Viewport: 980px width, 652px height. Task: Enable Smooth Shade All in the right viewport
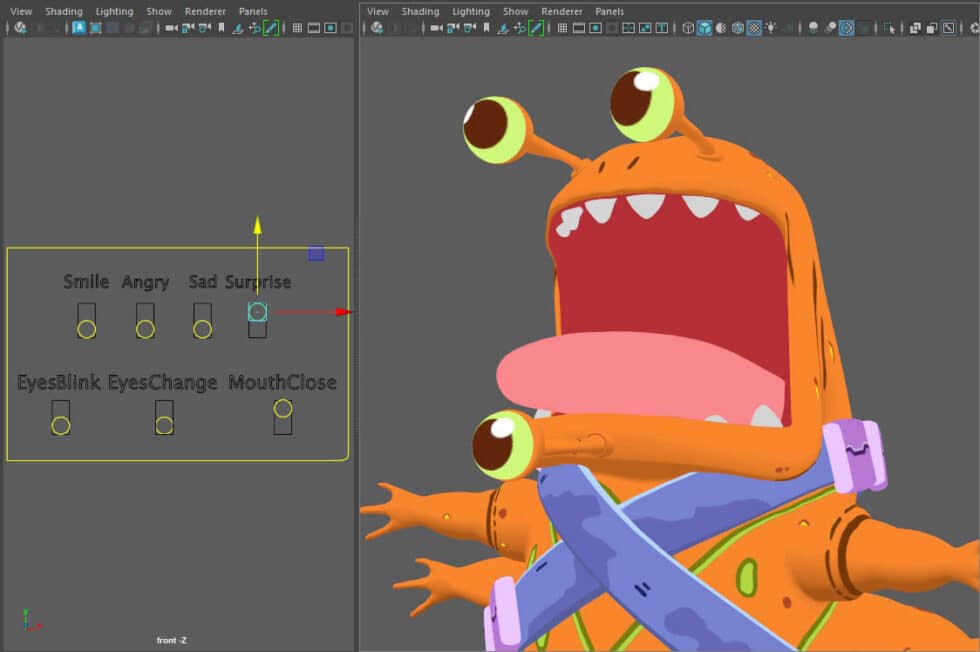tap(706, 29)
